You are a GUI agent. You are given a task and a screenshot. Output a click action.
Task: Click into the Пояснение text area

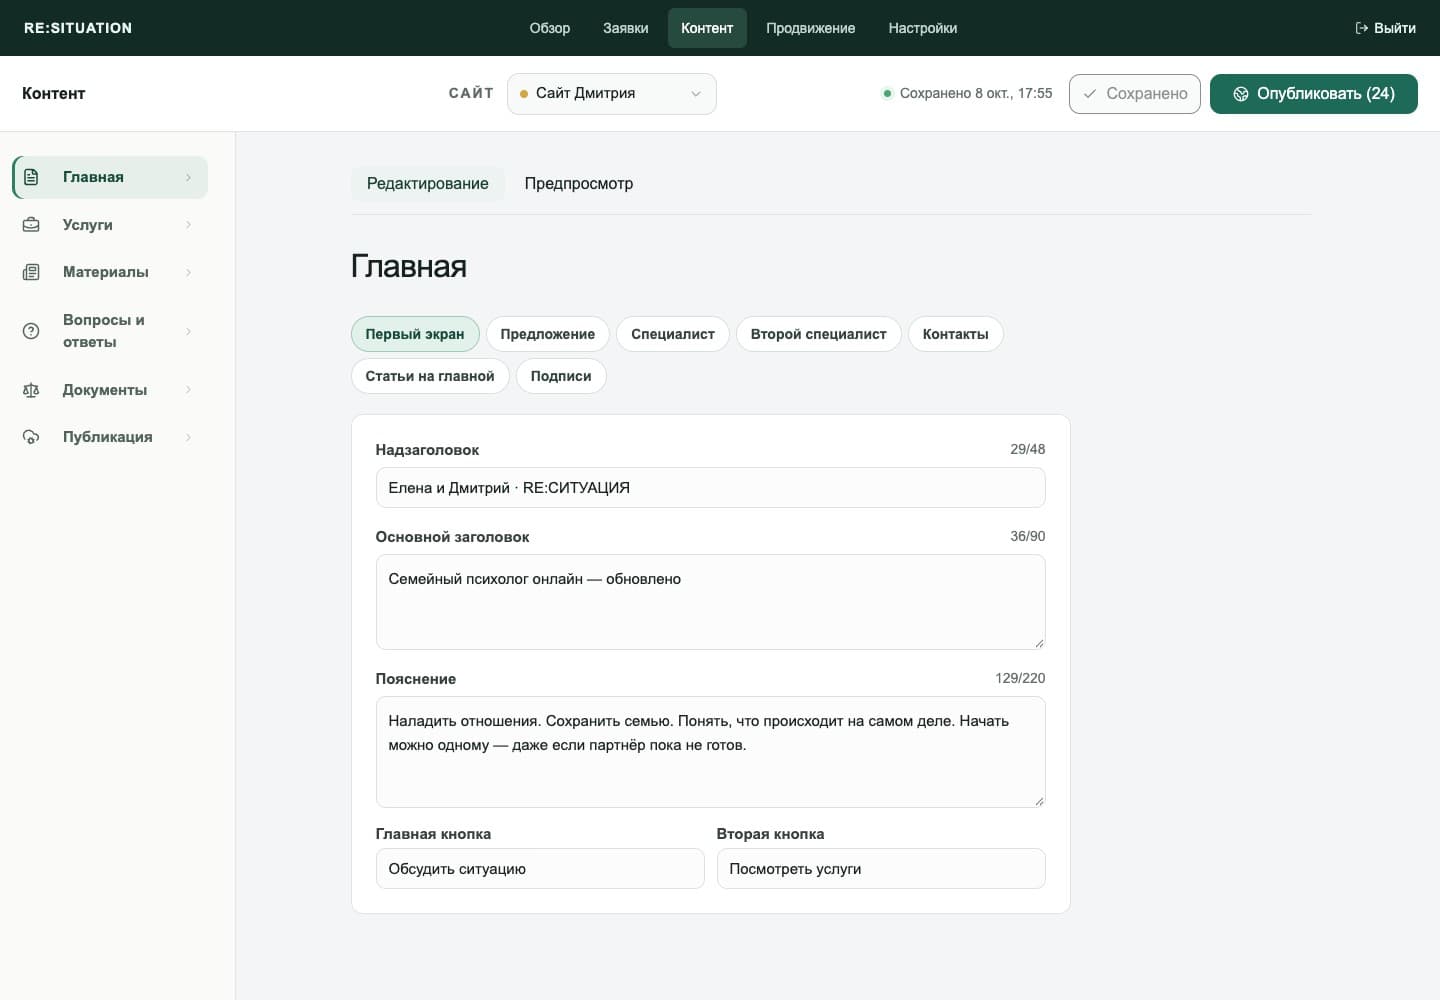coord(711,752)
